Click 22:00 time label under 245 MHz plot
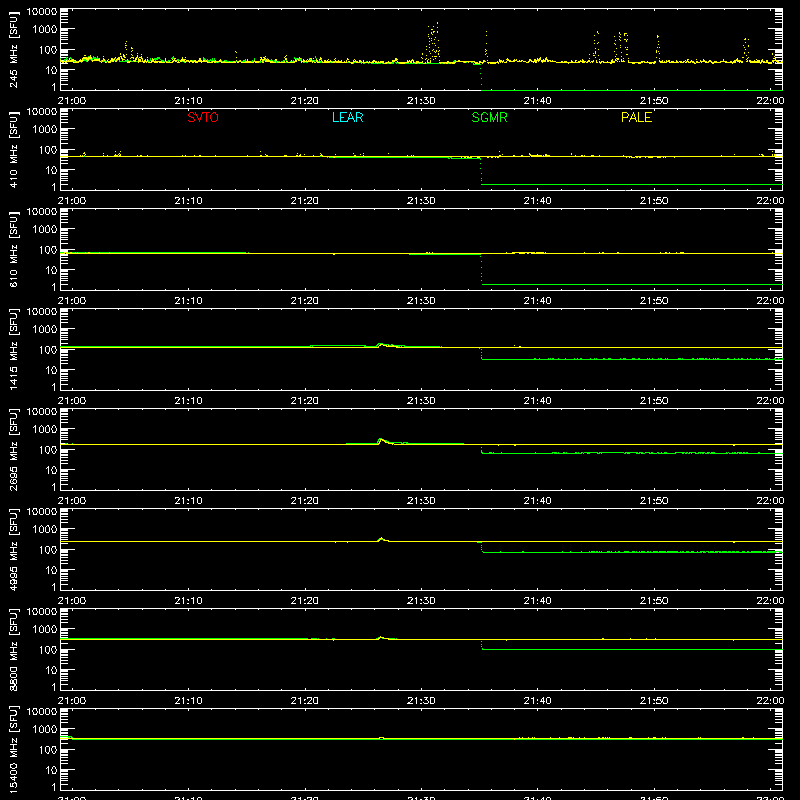This screenshot has height=800, width=800. (x=770, y=101)
